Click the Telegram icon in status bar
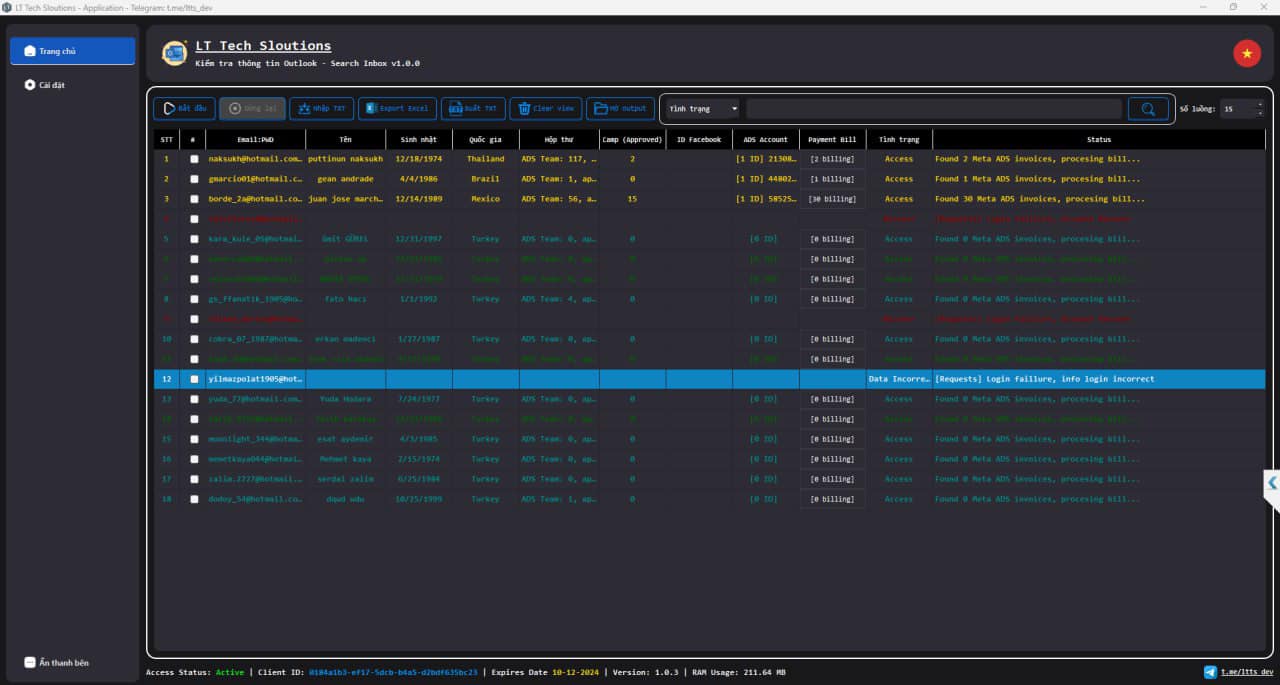 1210,672
